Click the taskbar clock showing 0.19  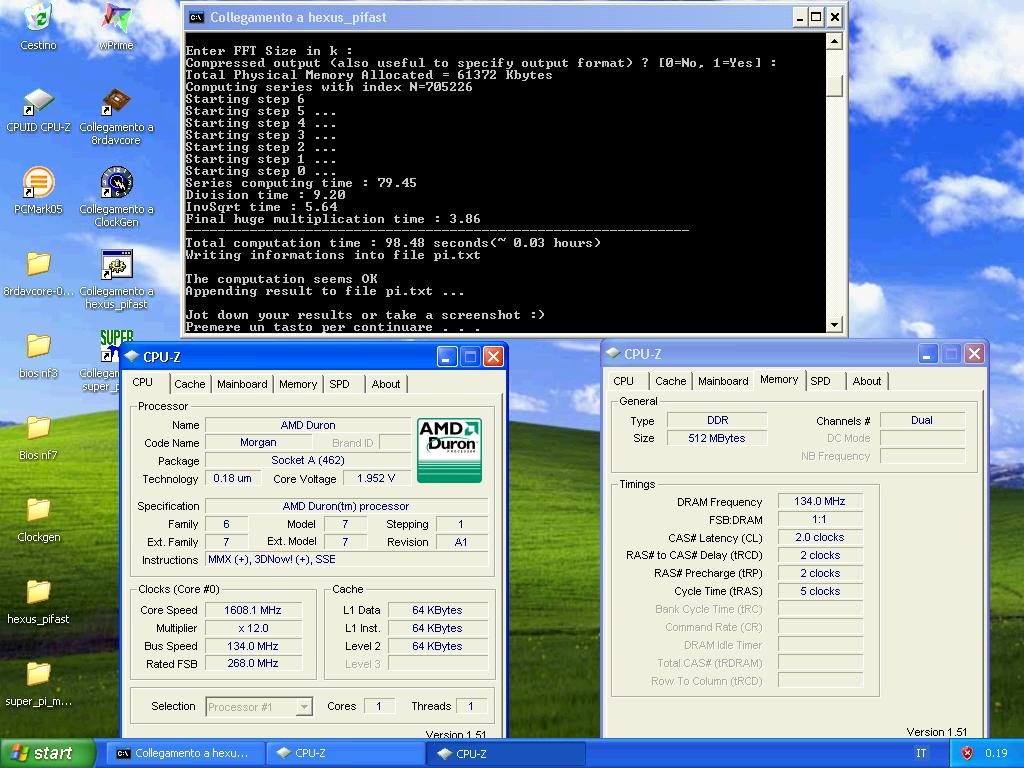(996, 753)
